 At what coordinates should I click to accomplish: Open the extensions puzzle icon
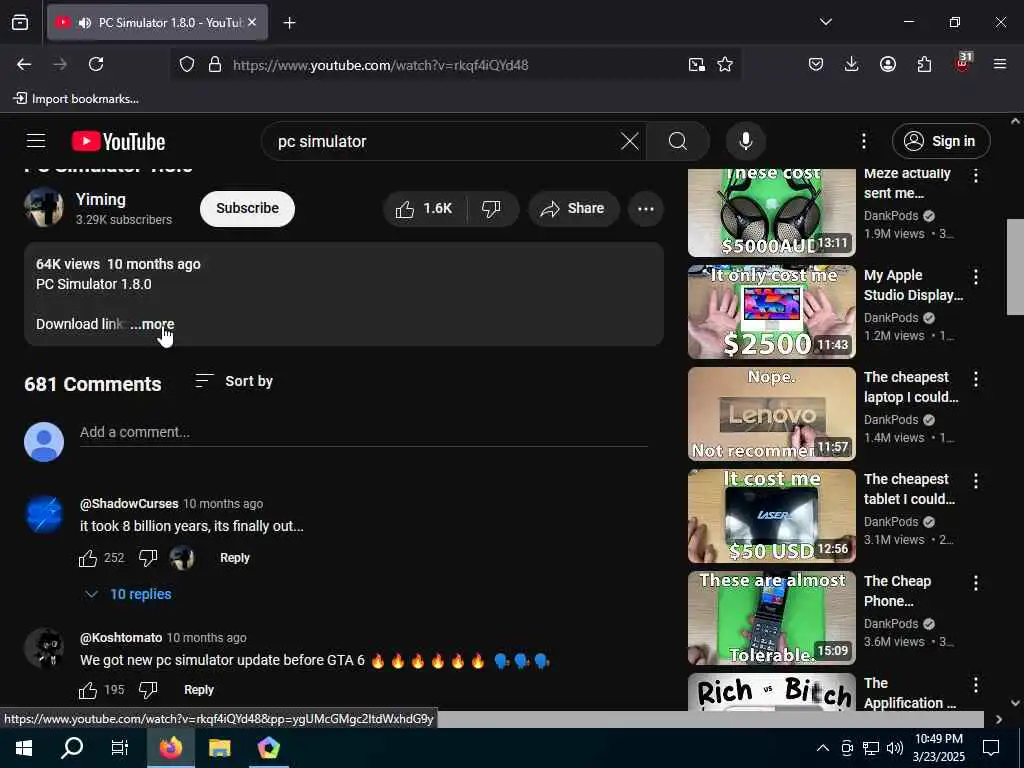click(924, 64)
